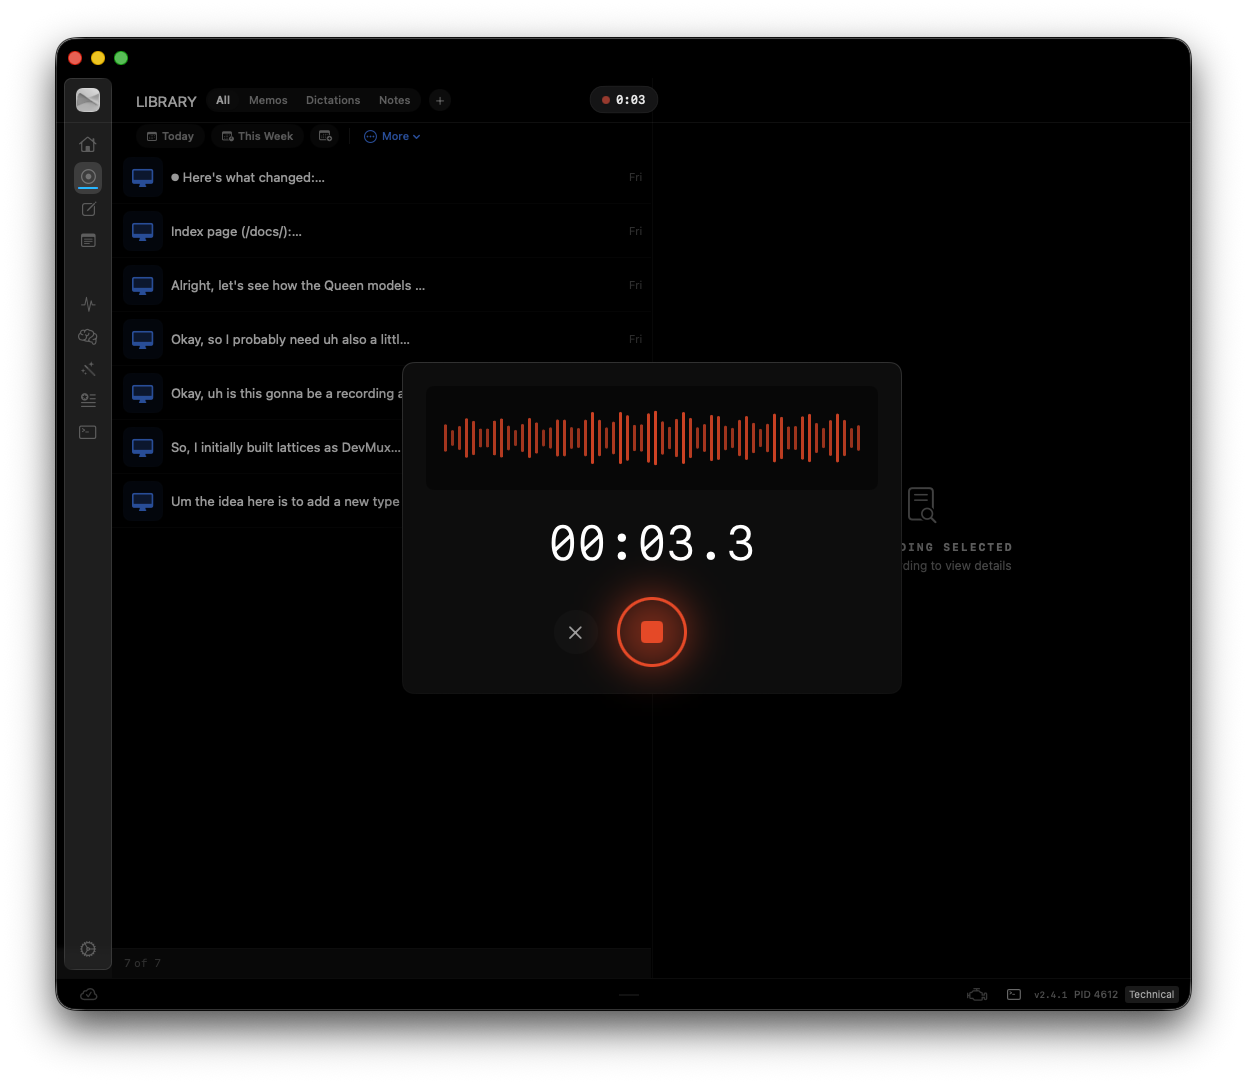The height and width of the screenshot is (1084, 1247).
Task: Click the PID 4612 status text
Action: coord(1096,994)
